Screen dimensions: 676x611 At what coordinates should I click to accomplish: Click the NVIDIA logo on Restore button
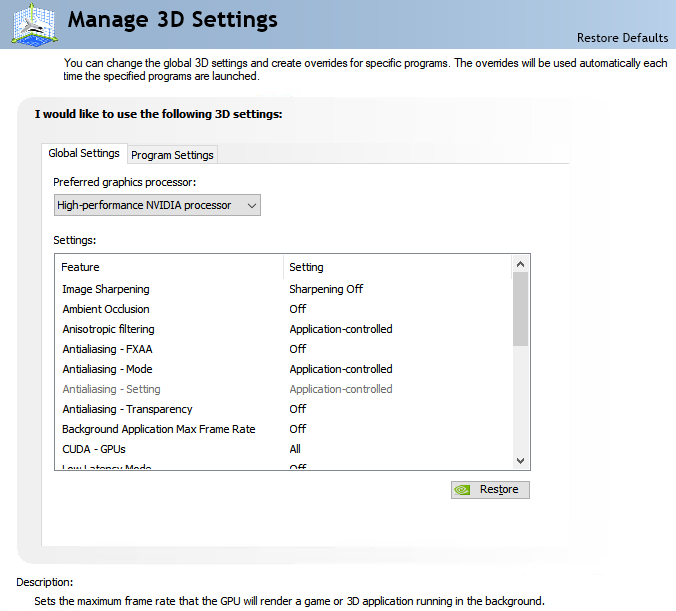coord(463,490)
